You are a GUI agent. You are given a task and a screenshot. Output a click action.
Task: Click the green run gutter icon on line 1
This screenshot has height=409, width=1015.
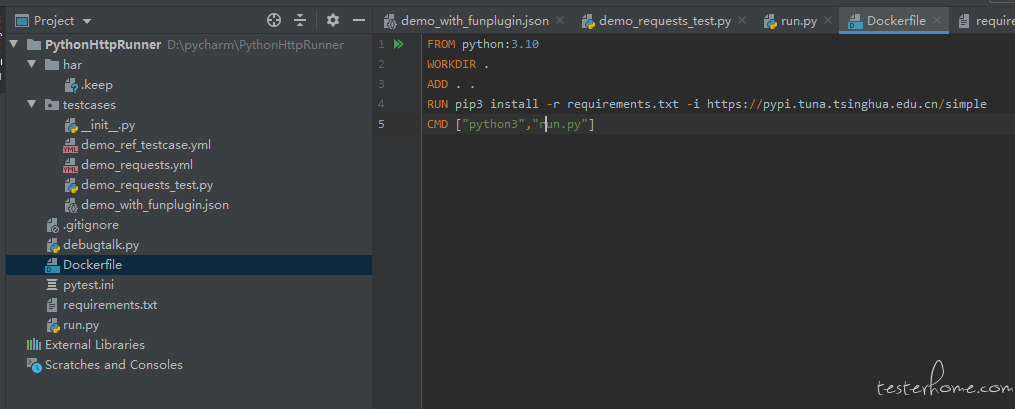[x=399, y=45]
